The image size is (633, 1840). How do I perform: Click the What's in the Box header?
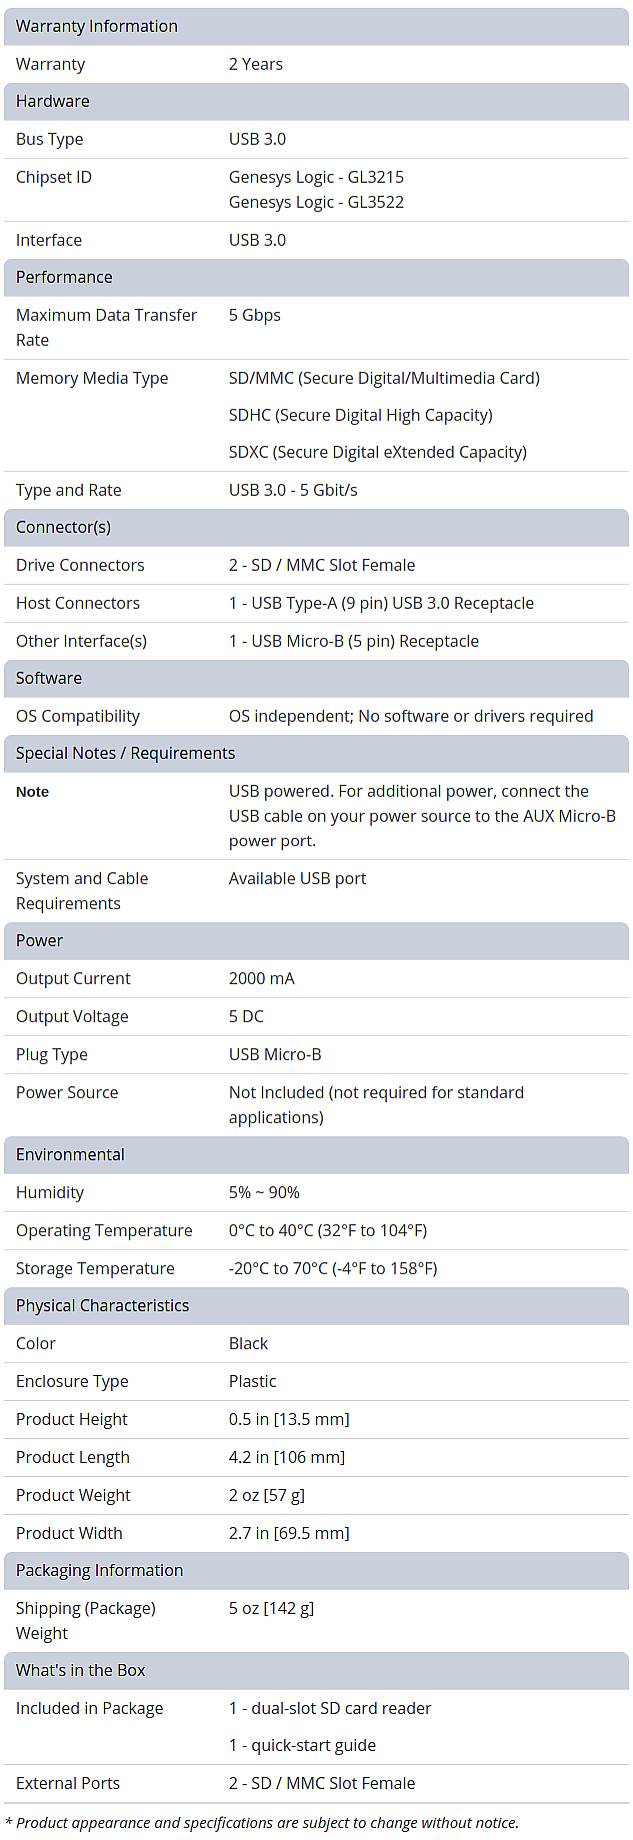click(x=81, y=1670)
